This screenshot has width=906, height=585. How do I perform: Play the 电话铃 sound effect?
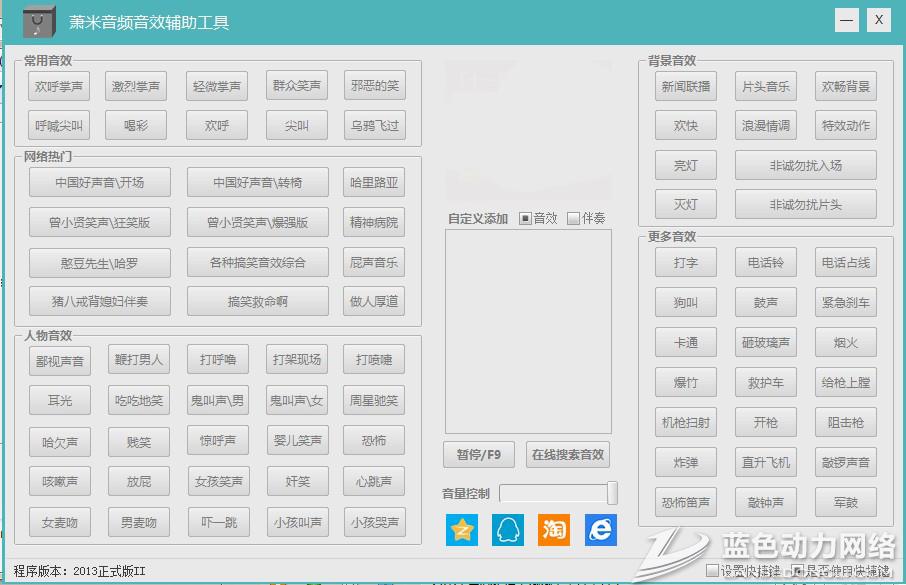[x=765, y=263]
